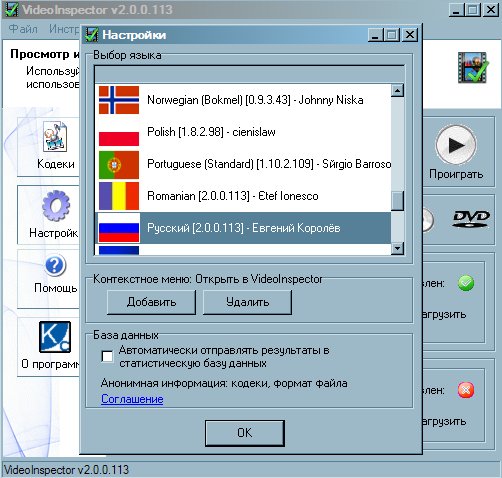
Task: Click the partially visible flag below Russian
Action: (x=119, y=250)
